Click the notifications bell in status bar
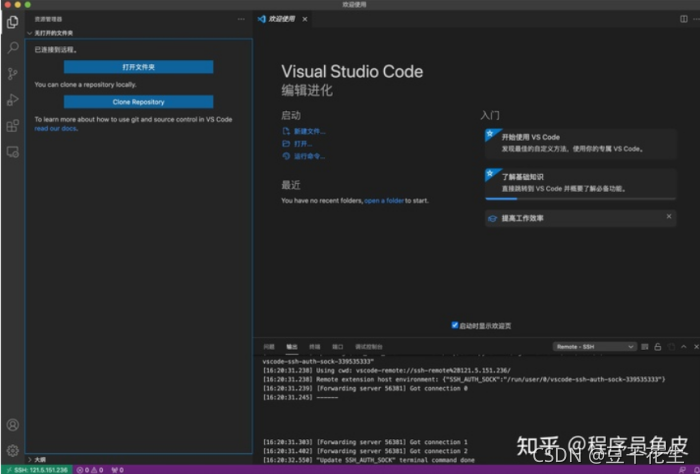Viewport: 700px width, 474px height. coord(696,470)
